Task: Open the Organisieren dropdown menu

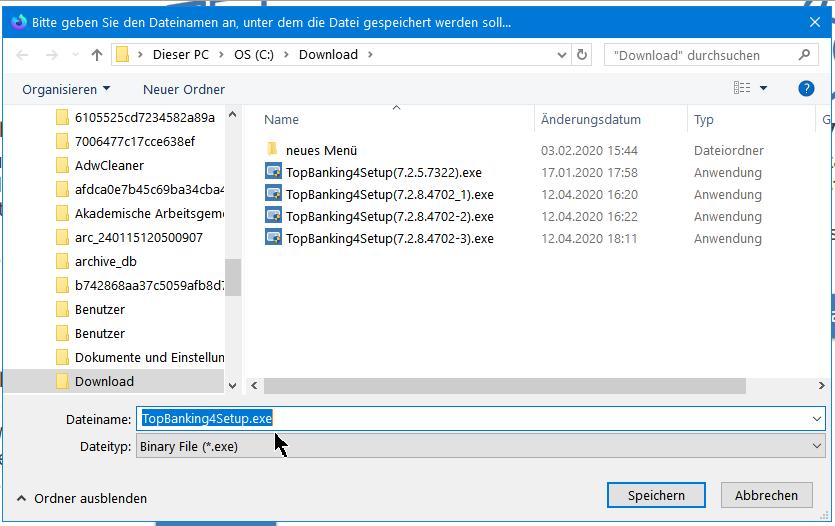Action: coord(66,89)
